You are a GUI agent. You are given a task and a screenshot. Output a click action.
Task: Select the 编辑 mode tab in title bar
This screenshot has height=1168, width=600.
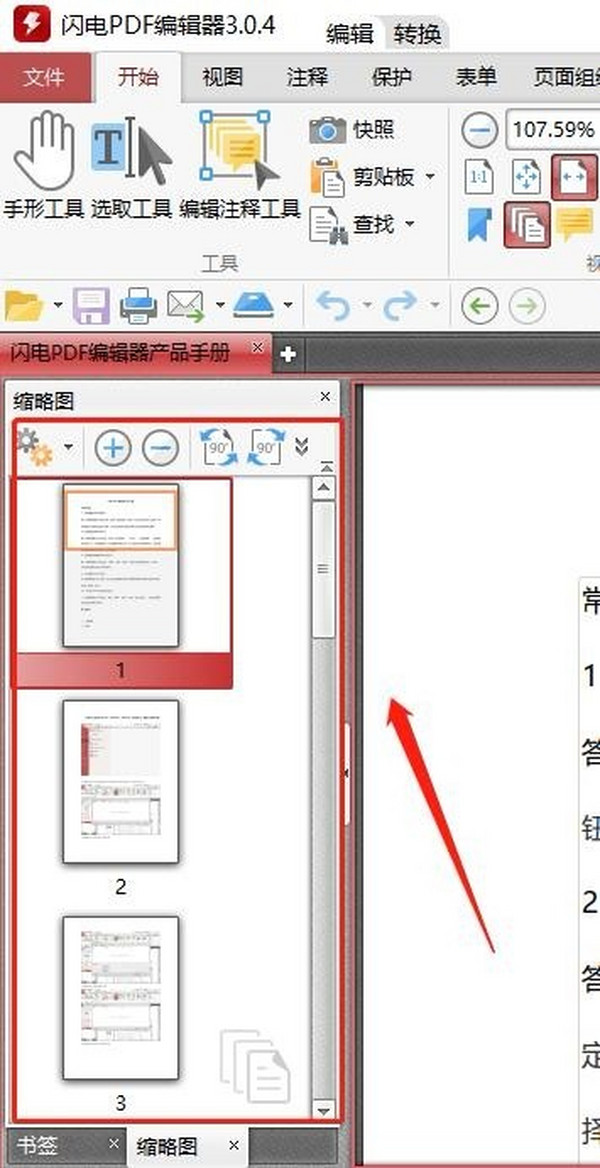[348, 34]
